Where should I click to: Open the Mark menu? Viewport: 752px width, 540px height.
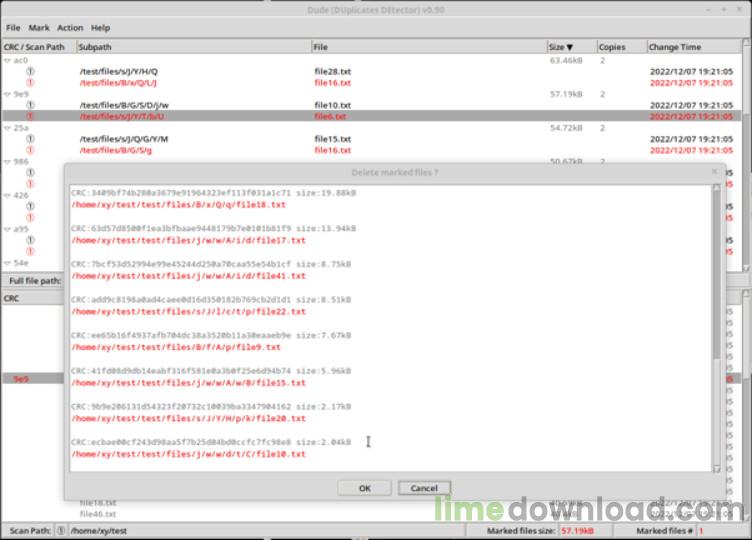(x=39, y=28)
